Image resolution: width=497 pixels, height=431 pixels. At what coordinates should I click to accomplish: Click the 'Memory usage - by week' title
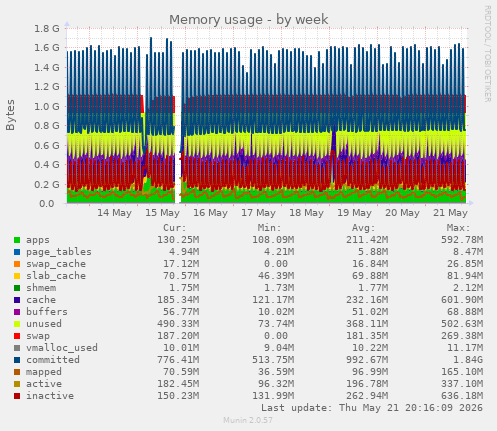[249, 20]
